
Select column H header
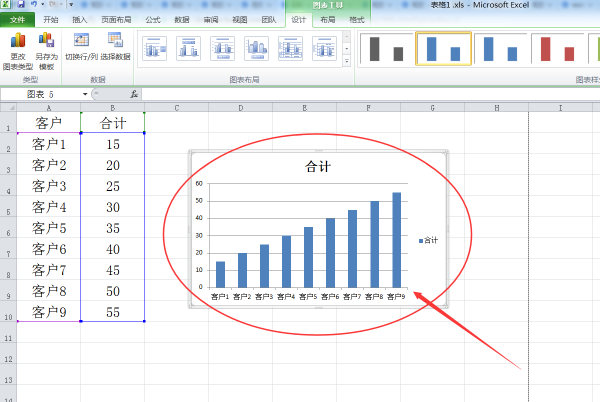pos(496,108)
